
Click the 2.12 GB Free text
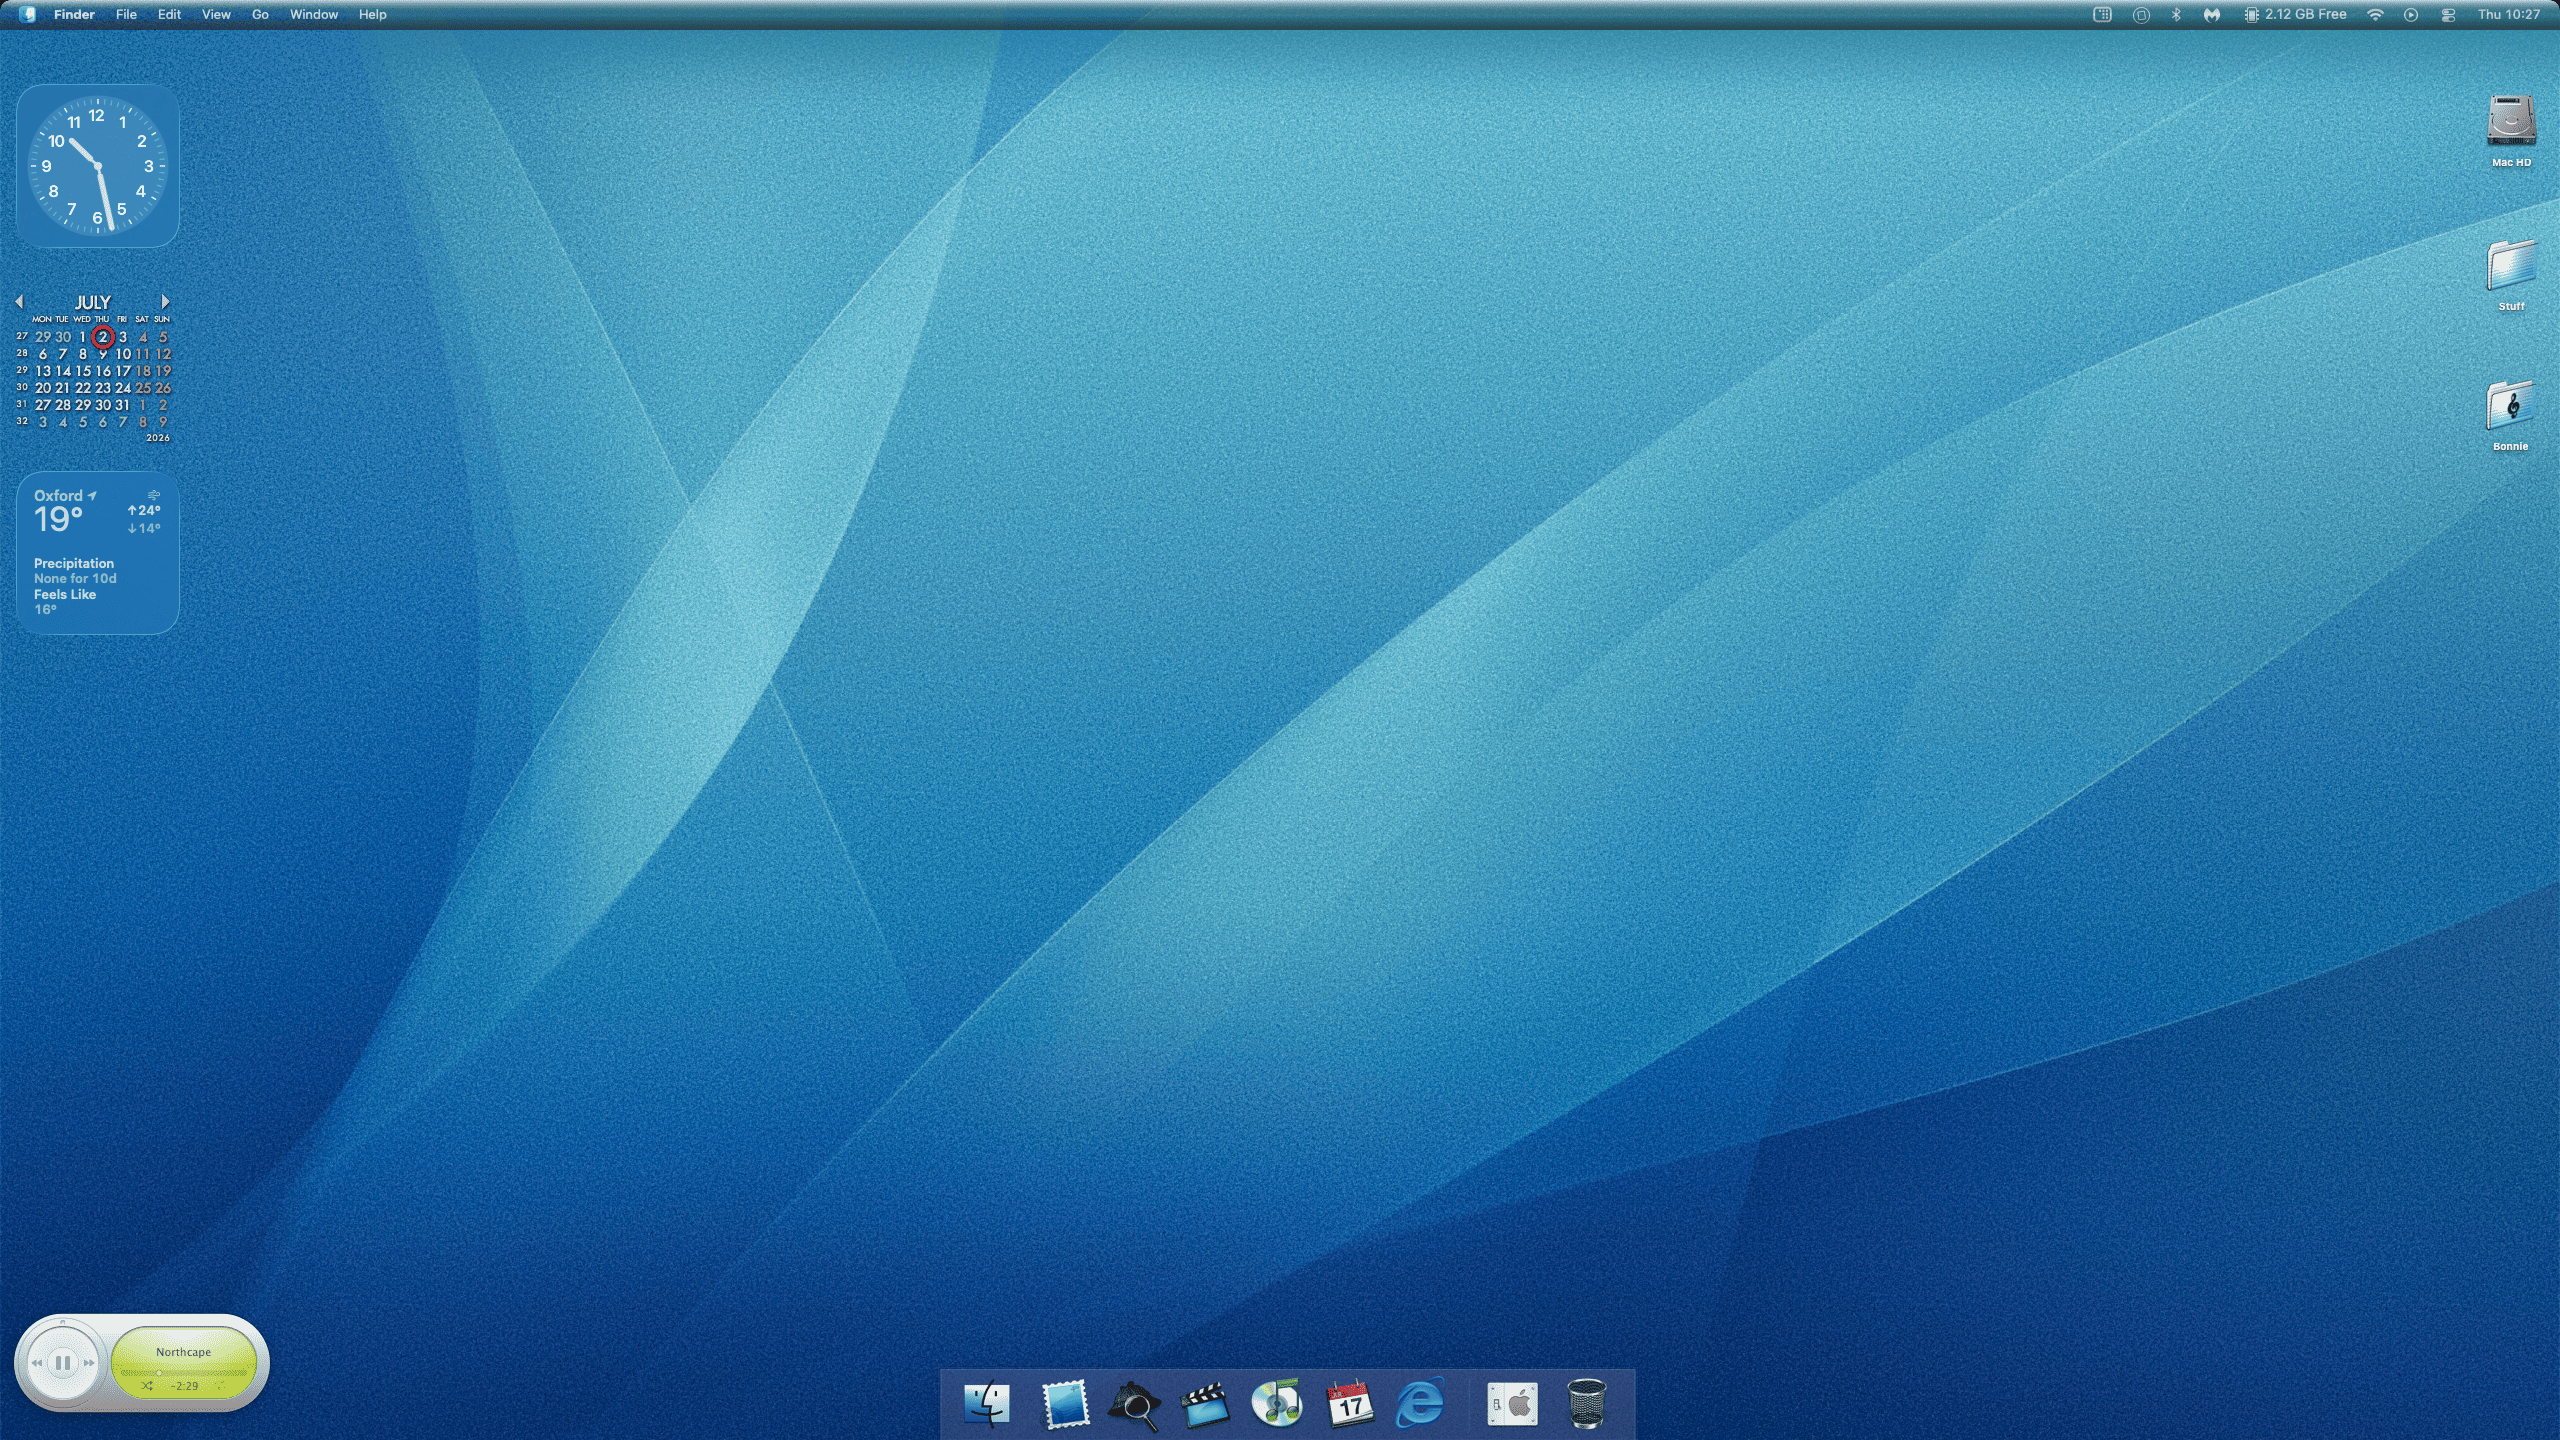(2305, 14)
